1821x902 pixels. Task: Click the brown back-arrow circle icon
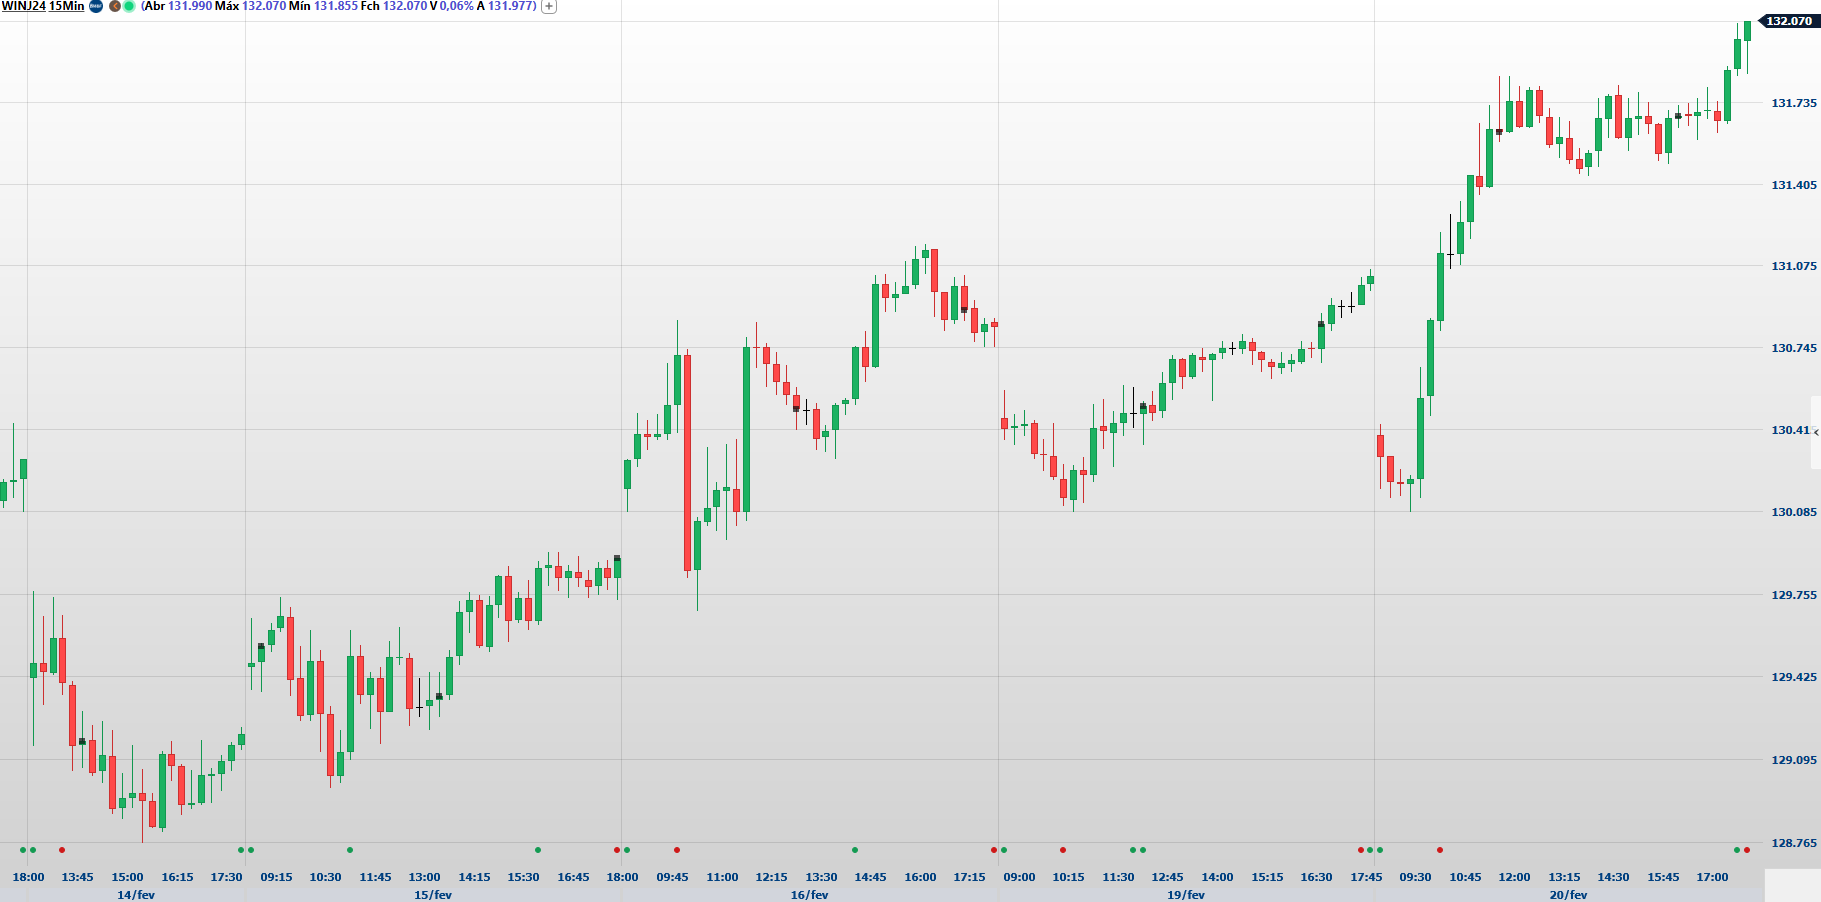115,6
